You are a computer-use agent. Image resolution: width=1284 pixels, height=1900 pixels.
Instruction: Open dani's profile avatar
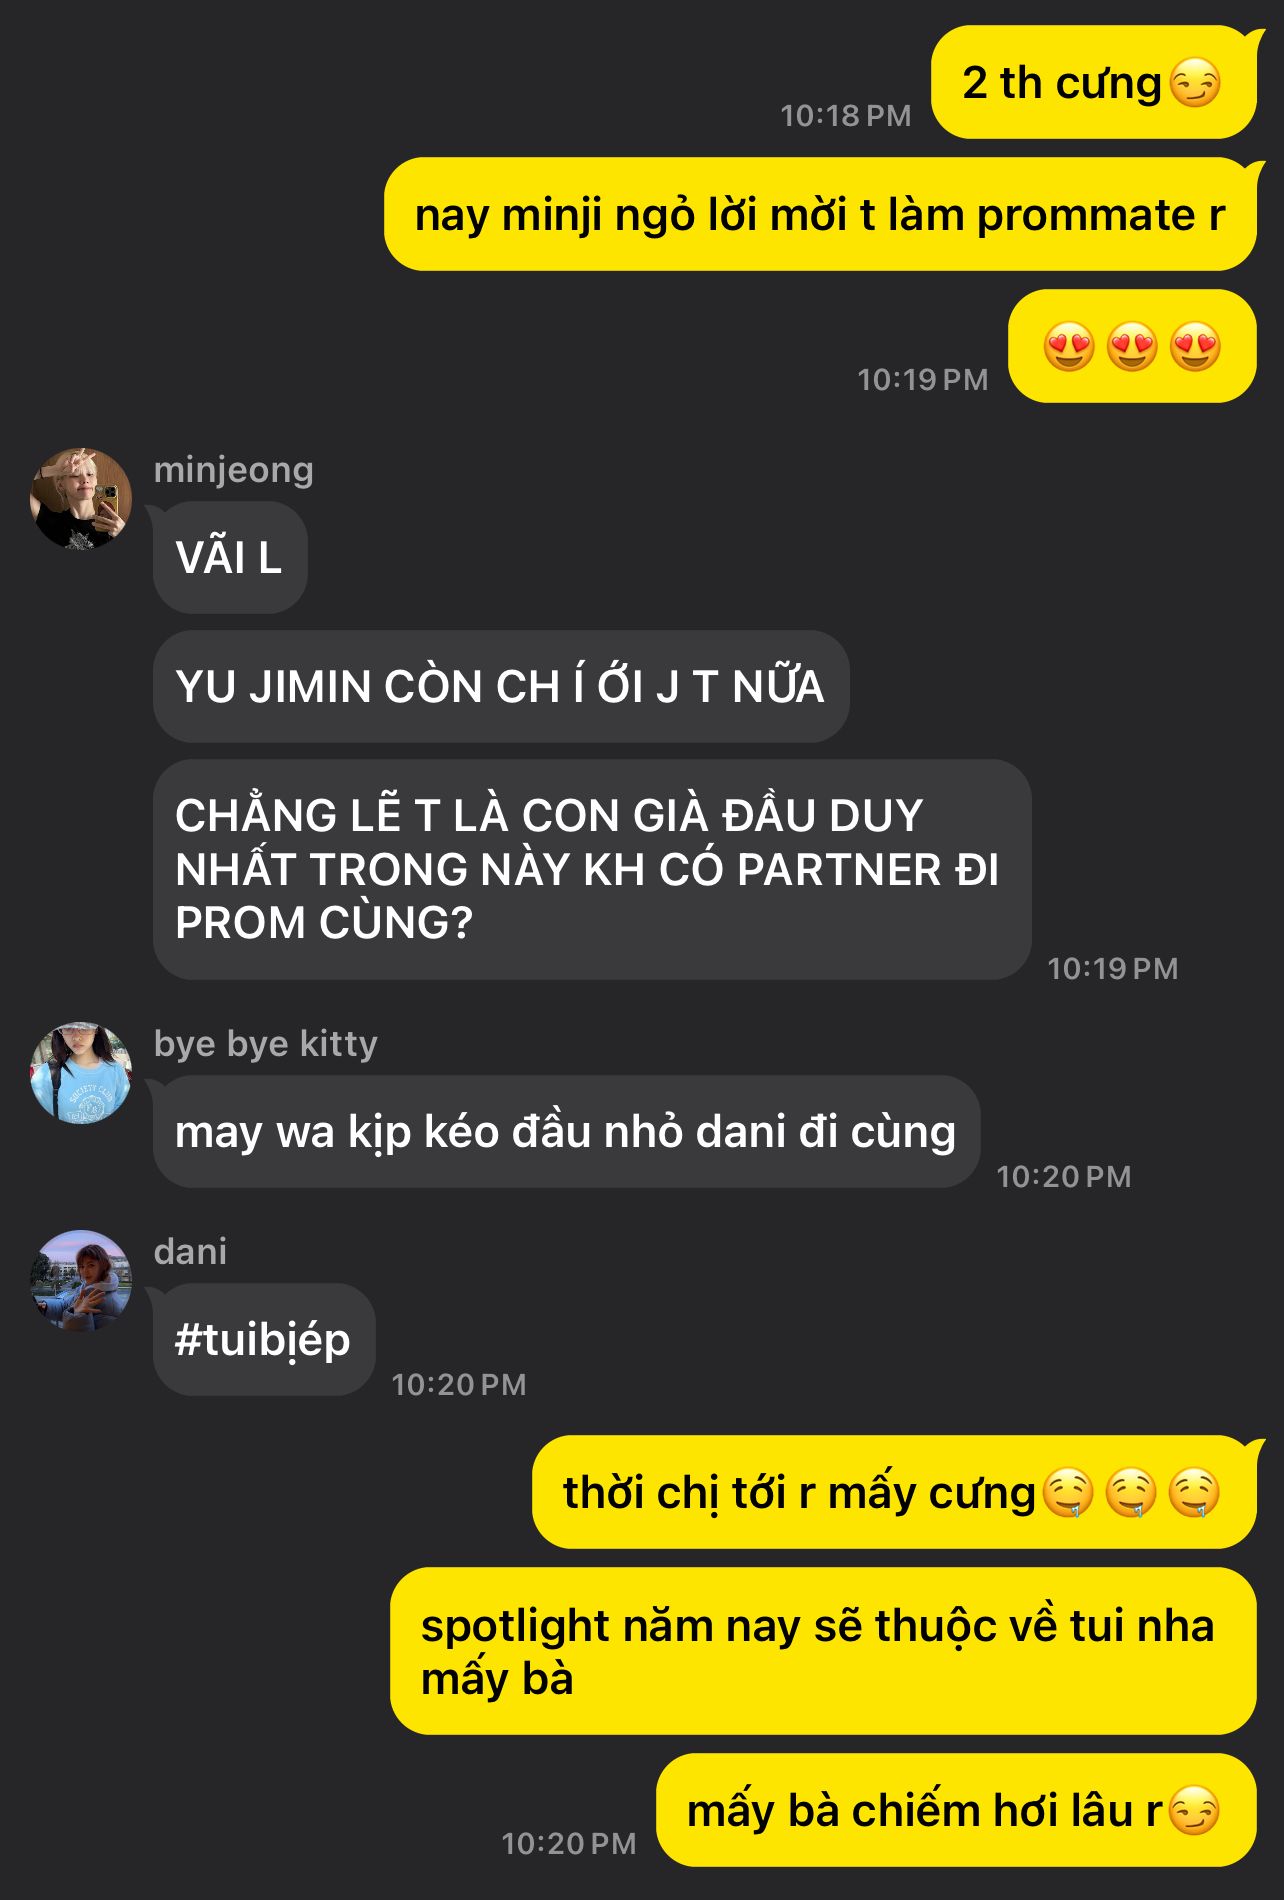tap(81, 1280)
